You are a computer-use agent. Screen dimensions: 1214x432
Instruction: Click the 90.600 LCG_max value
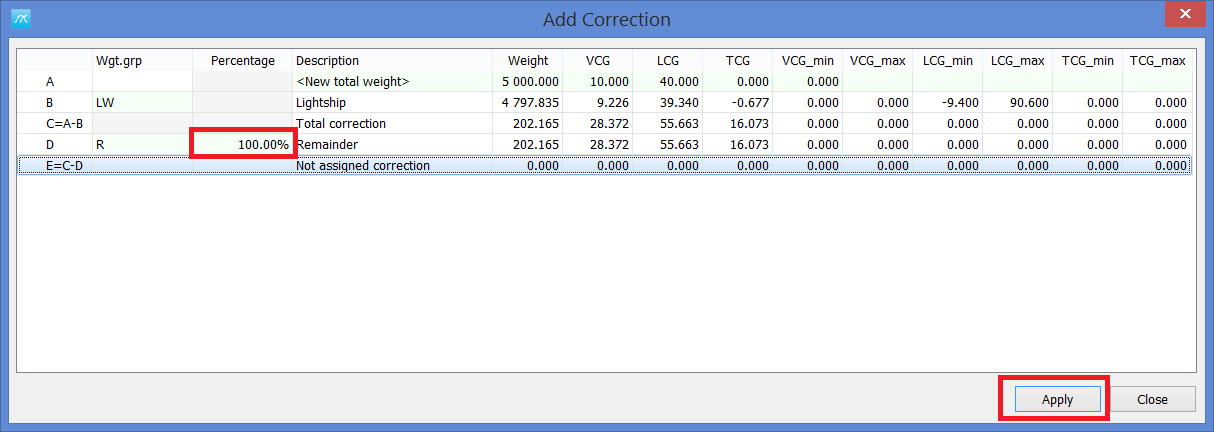(x=1017, y=102)
